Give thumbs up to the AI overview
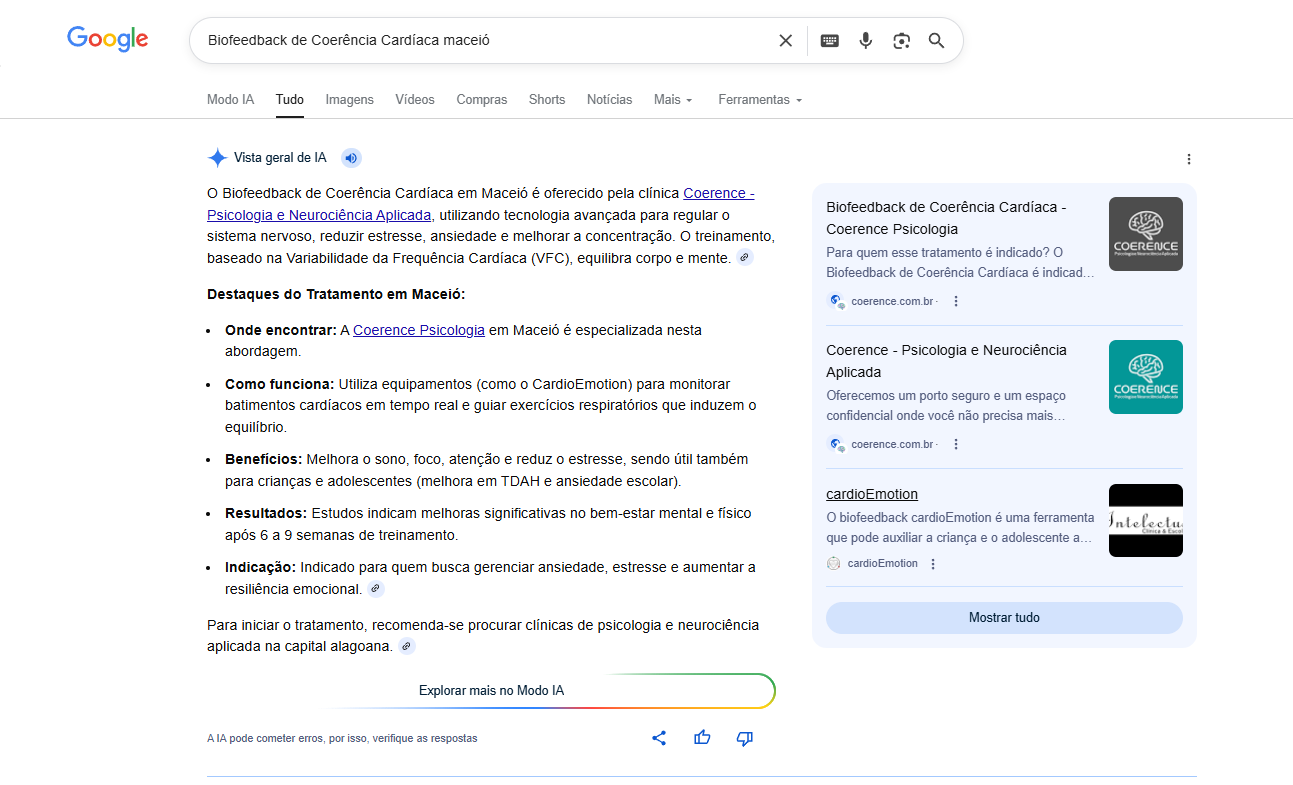This screenshot has height=785, width=1293. tap(702, 738)
